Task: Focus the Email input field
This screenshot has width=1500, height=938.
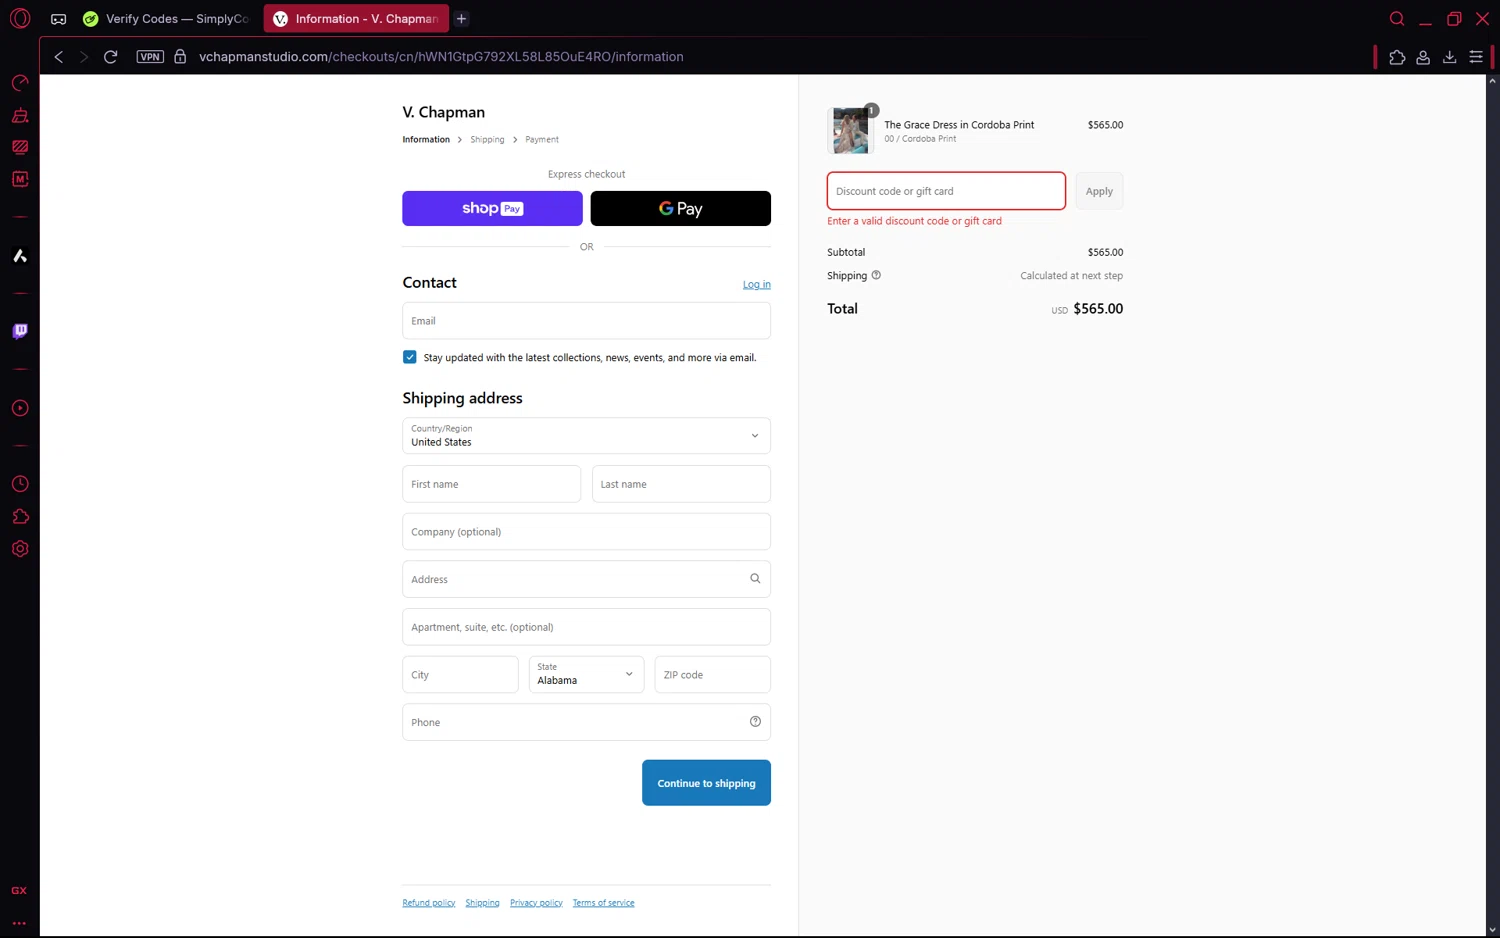Action: (x=586, y=321)
